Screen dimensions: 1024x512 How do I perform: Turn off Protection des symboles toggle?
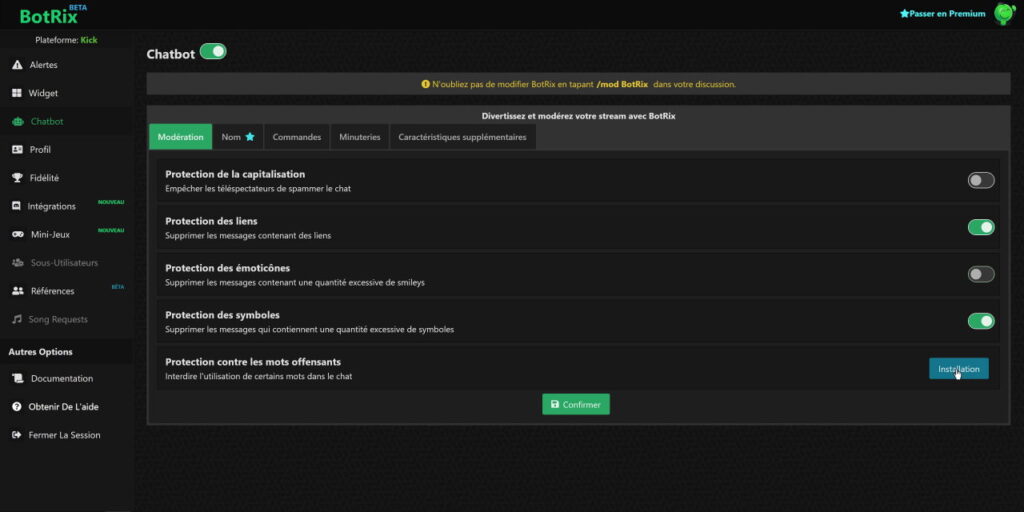(x=981, y=321)
